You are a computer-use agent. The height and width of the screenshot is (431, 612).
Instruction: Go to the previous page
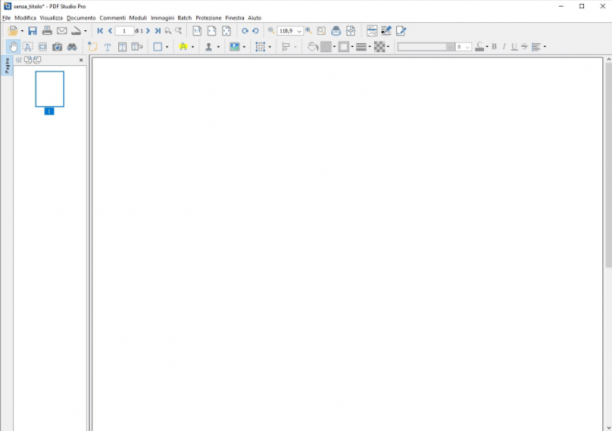pos(110,31)
